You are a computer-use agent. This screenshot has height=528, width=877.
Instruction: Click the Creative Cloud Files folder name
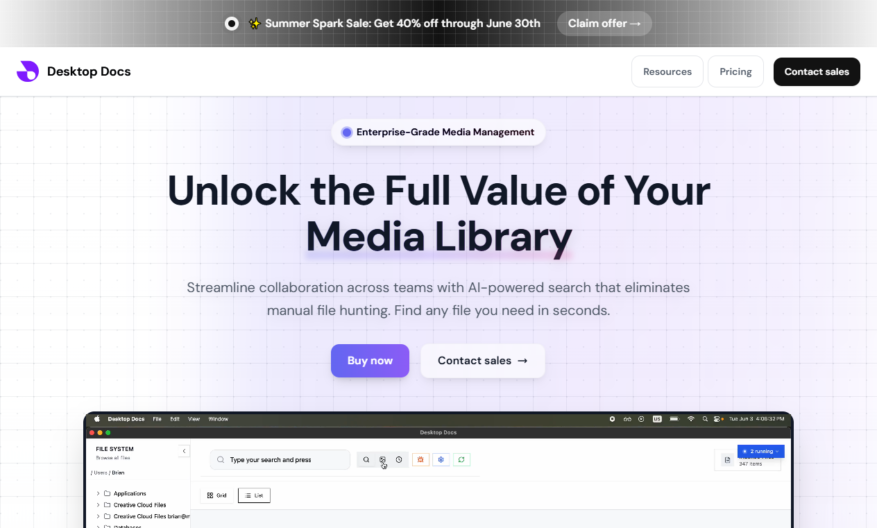click(x=140, y=505)
